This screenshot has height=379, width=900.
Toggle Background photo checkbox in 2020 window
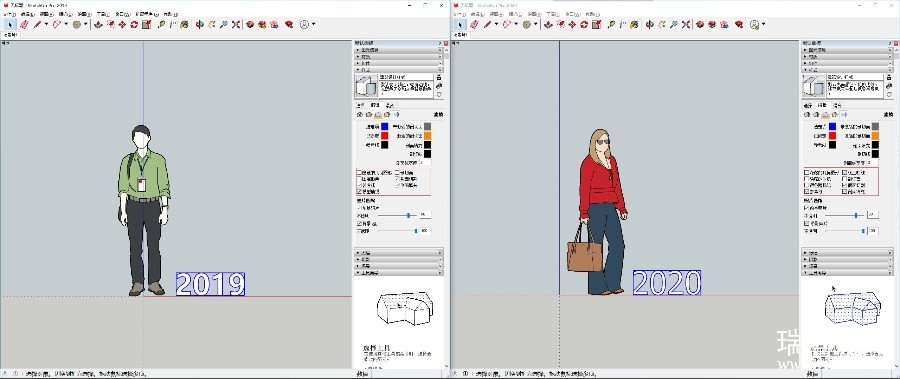point(807,223)
